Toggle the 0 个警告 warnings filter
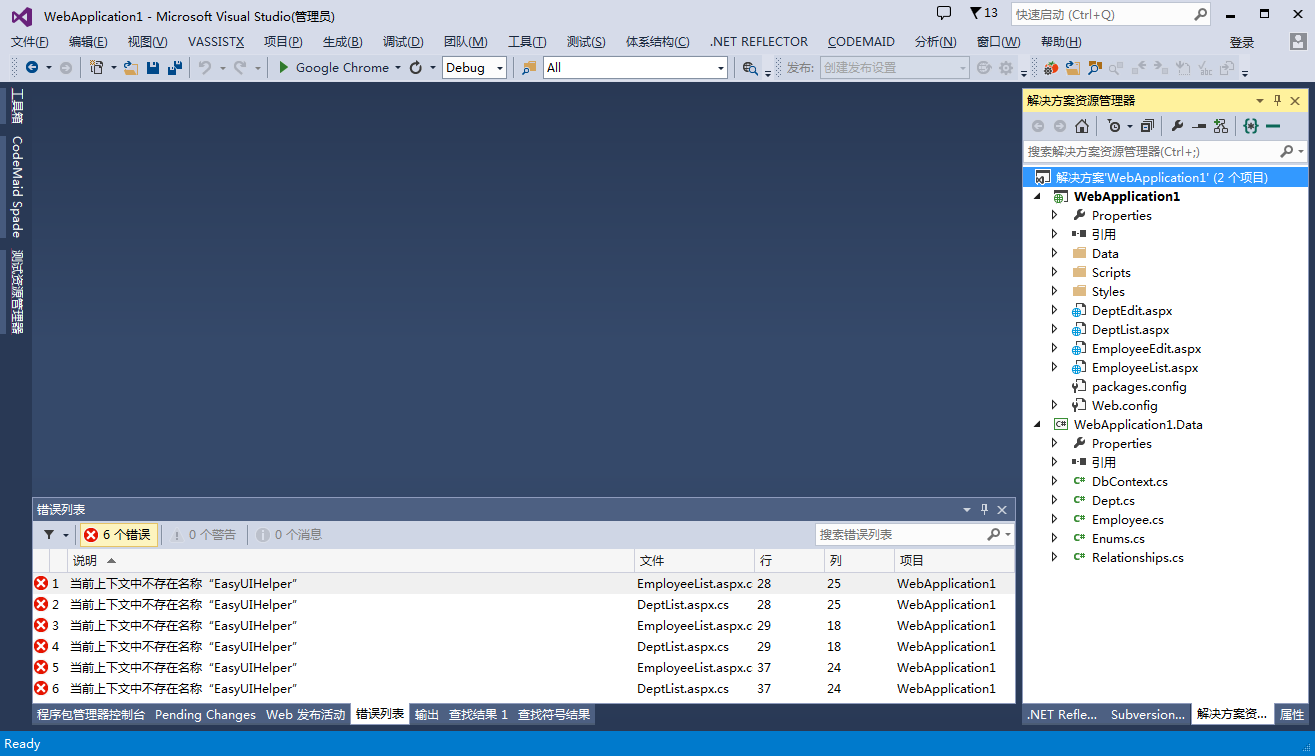1315x756 pixels. (204, 535)
